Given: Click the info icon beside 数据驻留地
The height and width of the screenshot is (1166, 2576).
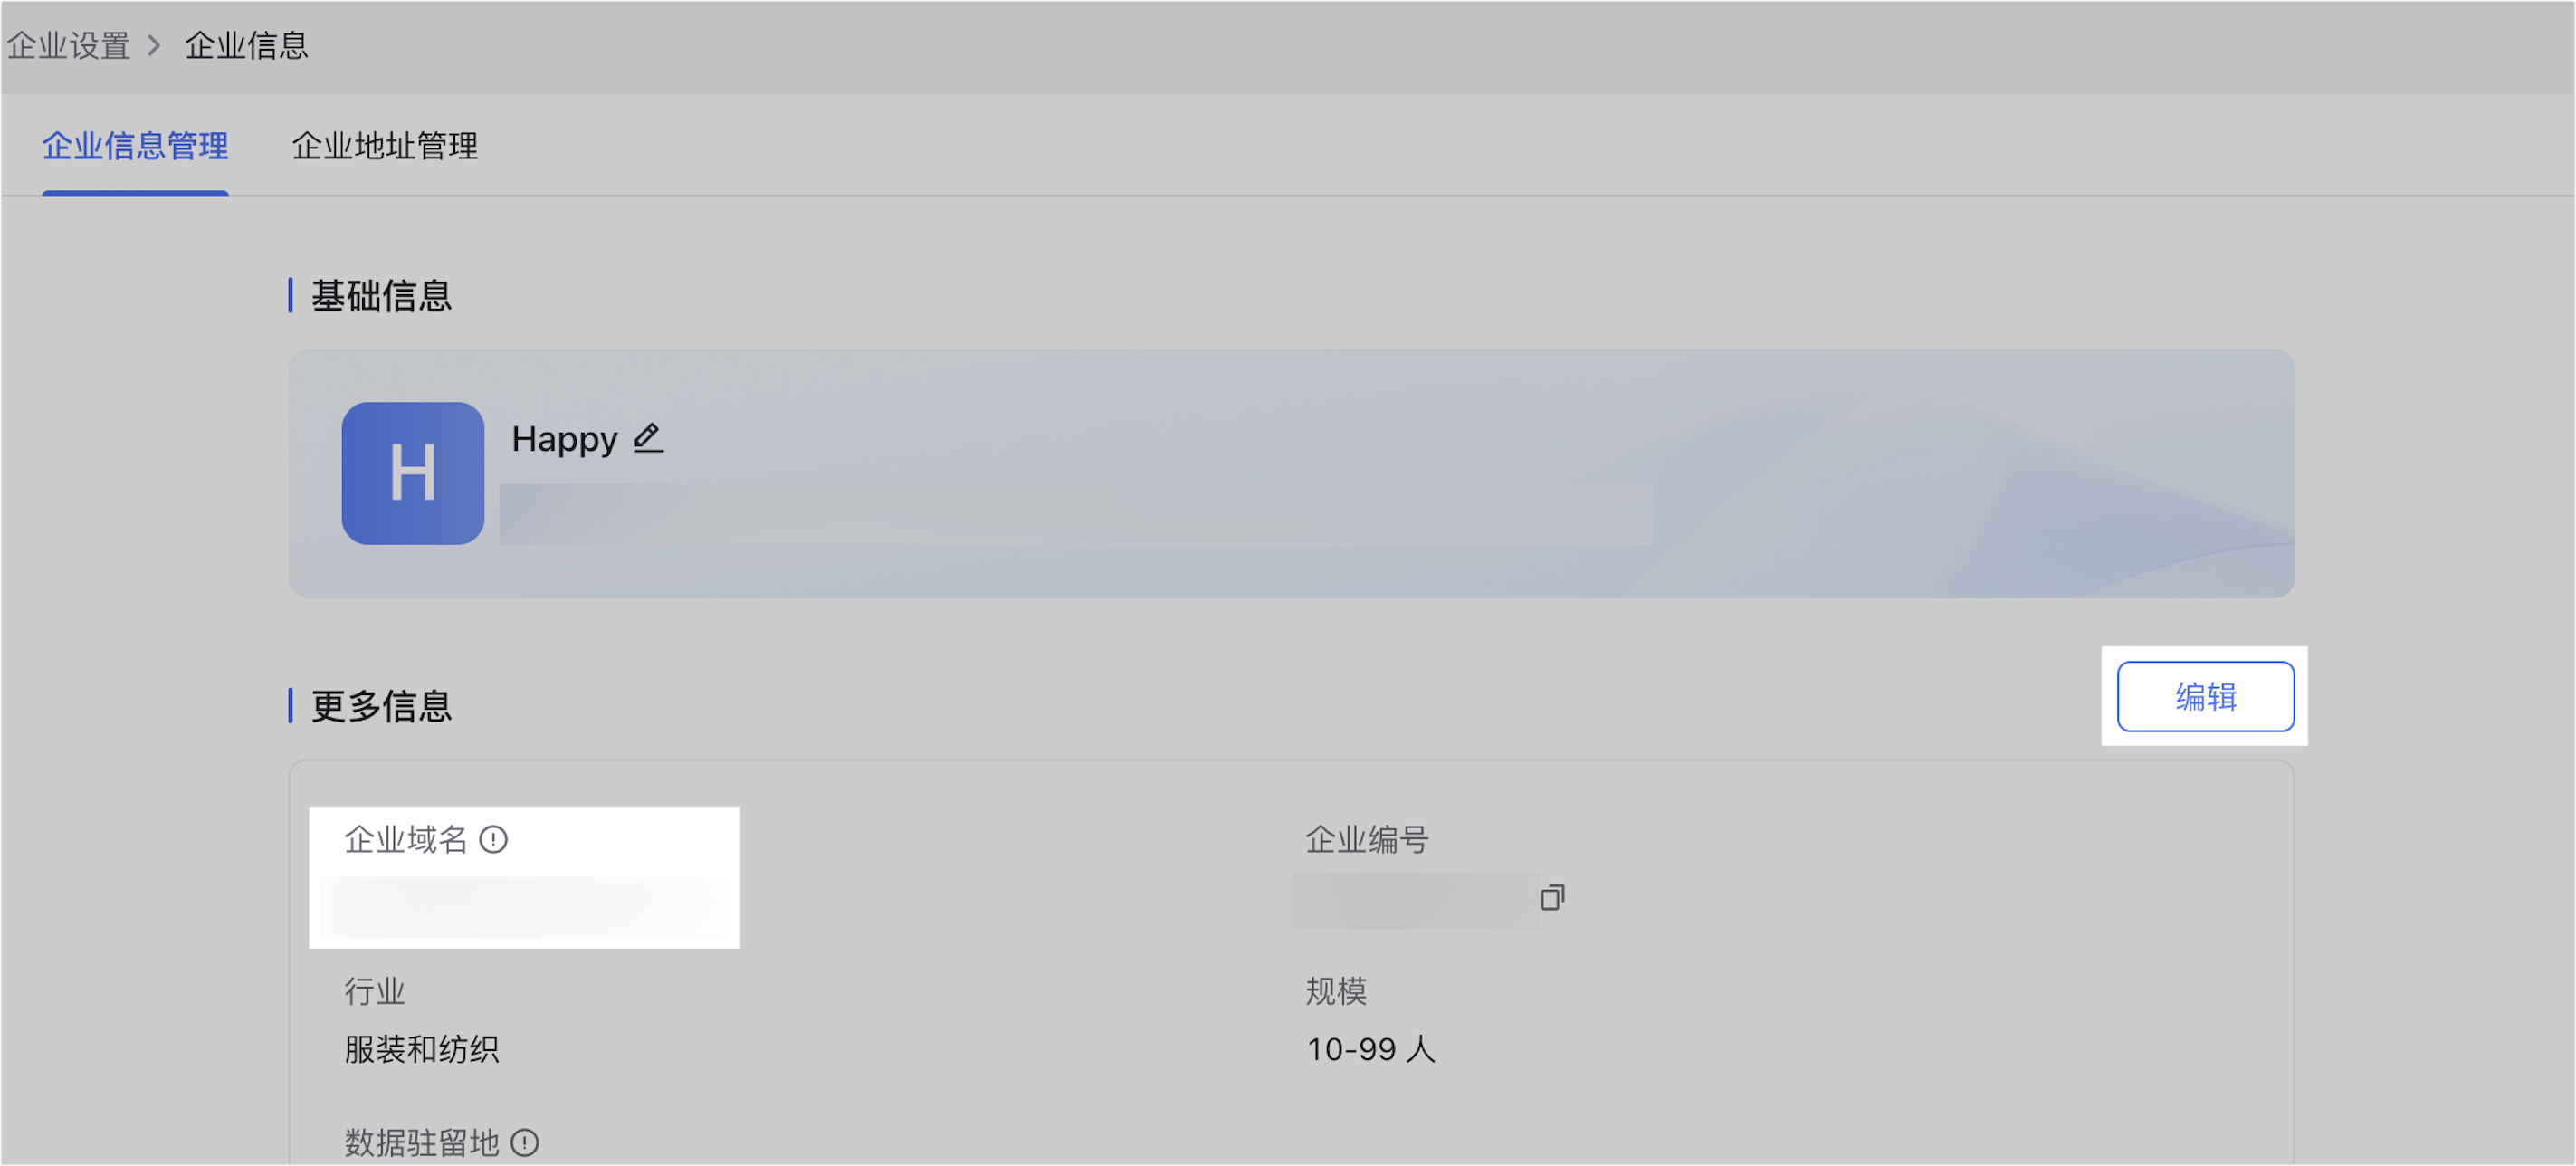Looking at the screenshot, I should (525, 1142).
